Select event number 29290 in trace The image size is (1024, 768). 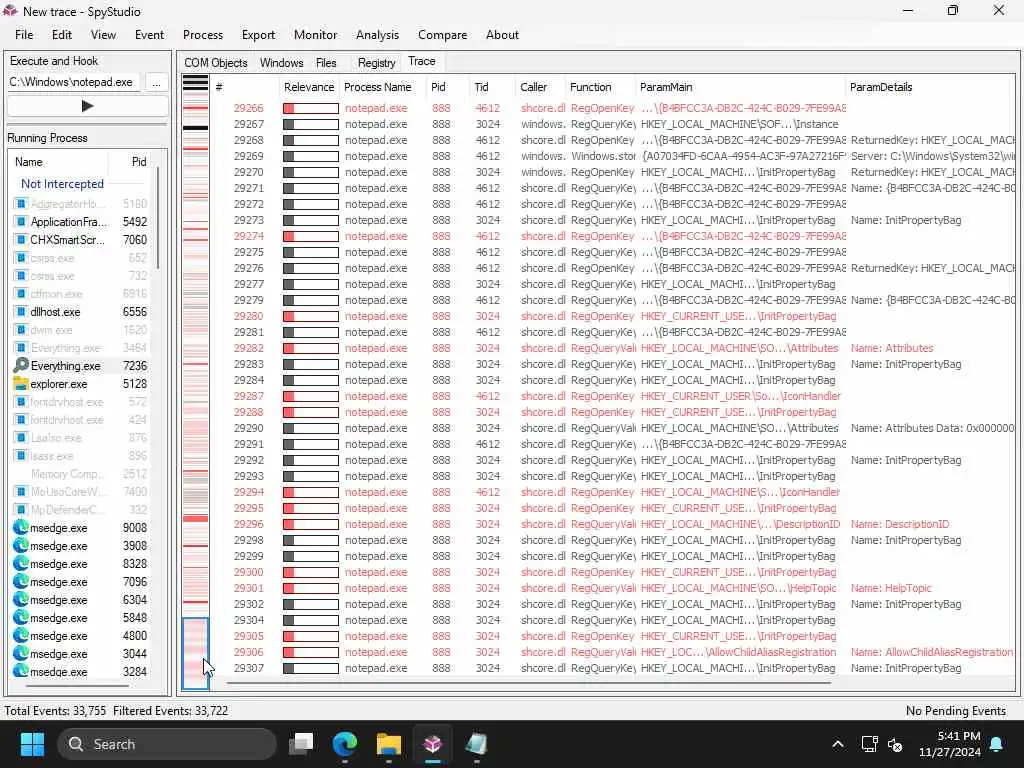[x=248, y=428]
